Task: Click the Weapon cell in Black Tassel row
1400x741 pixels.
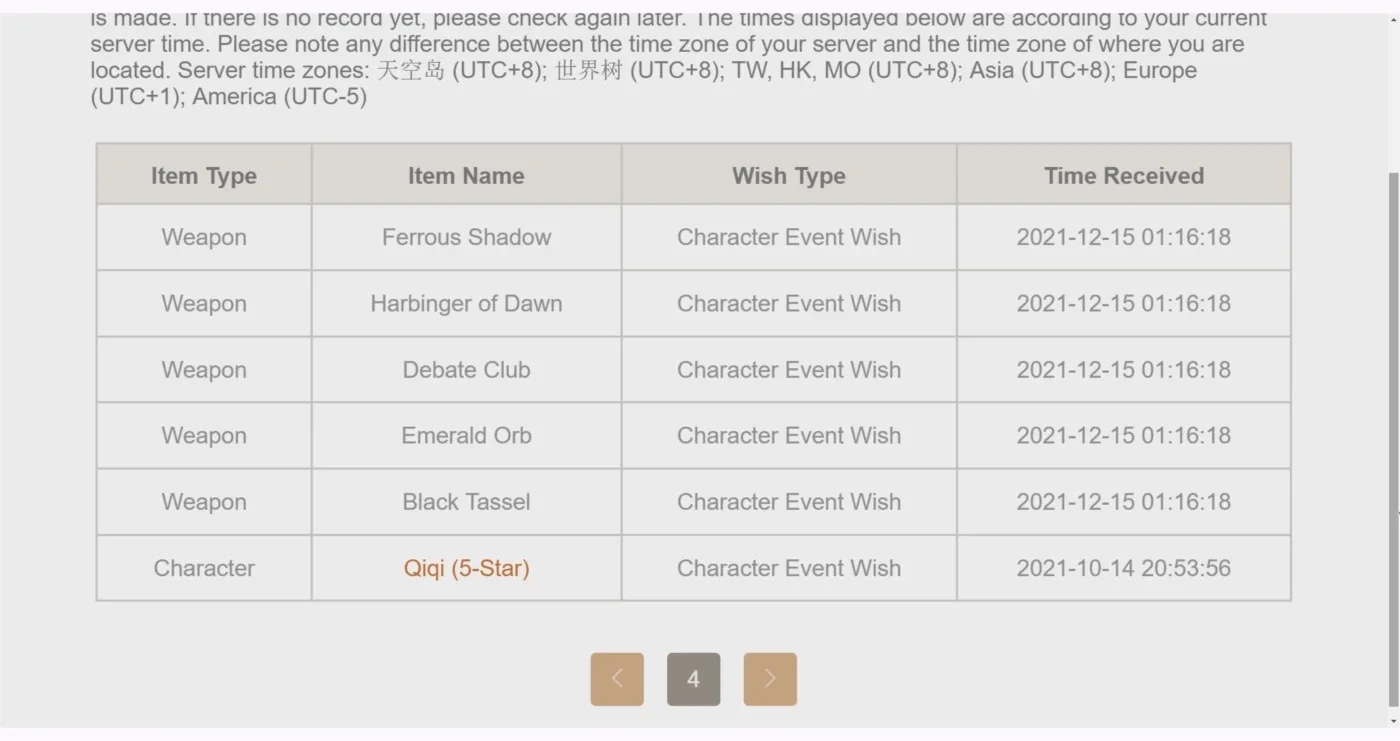Action: pyautogui.click(x=204, y=501)
